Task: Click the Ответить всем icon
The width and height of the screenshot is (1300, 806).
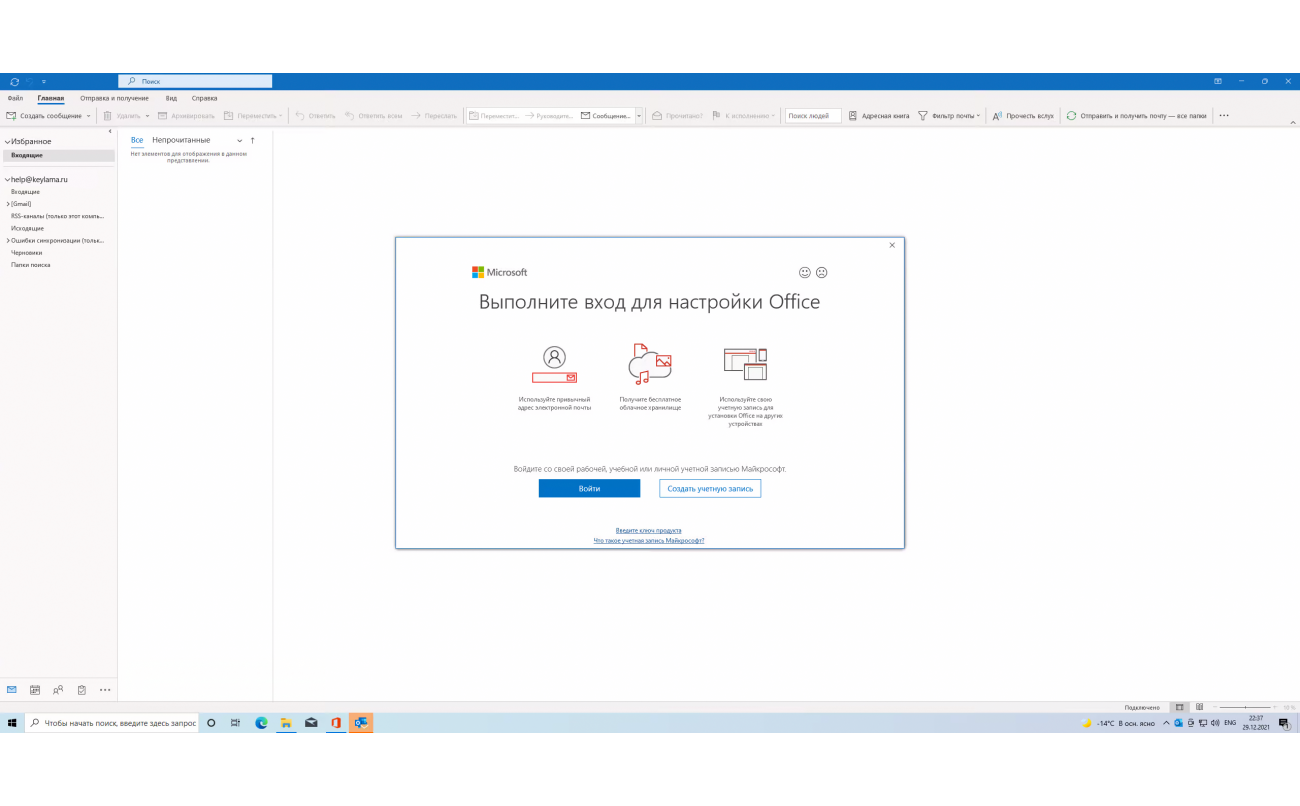Action: 350,116
